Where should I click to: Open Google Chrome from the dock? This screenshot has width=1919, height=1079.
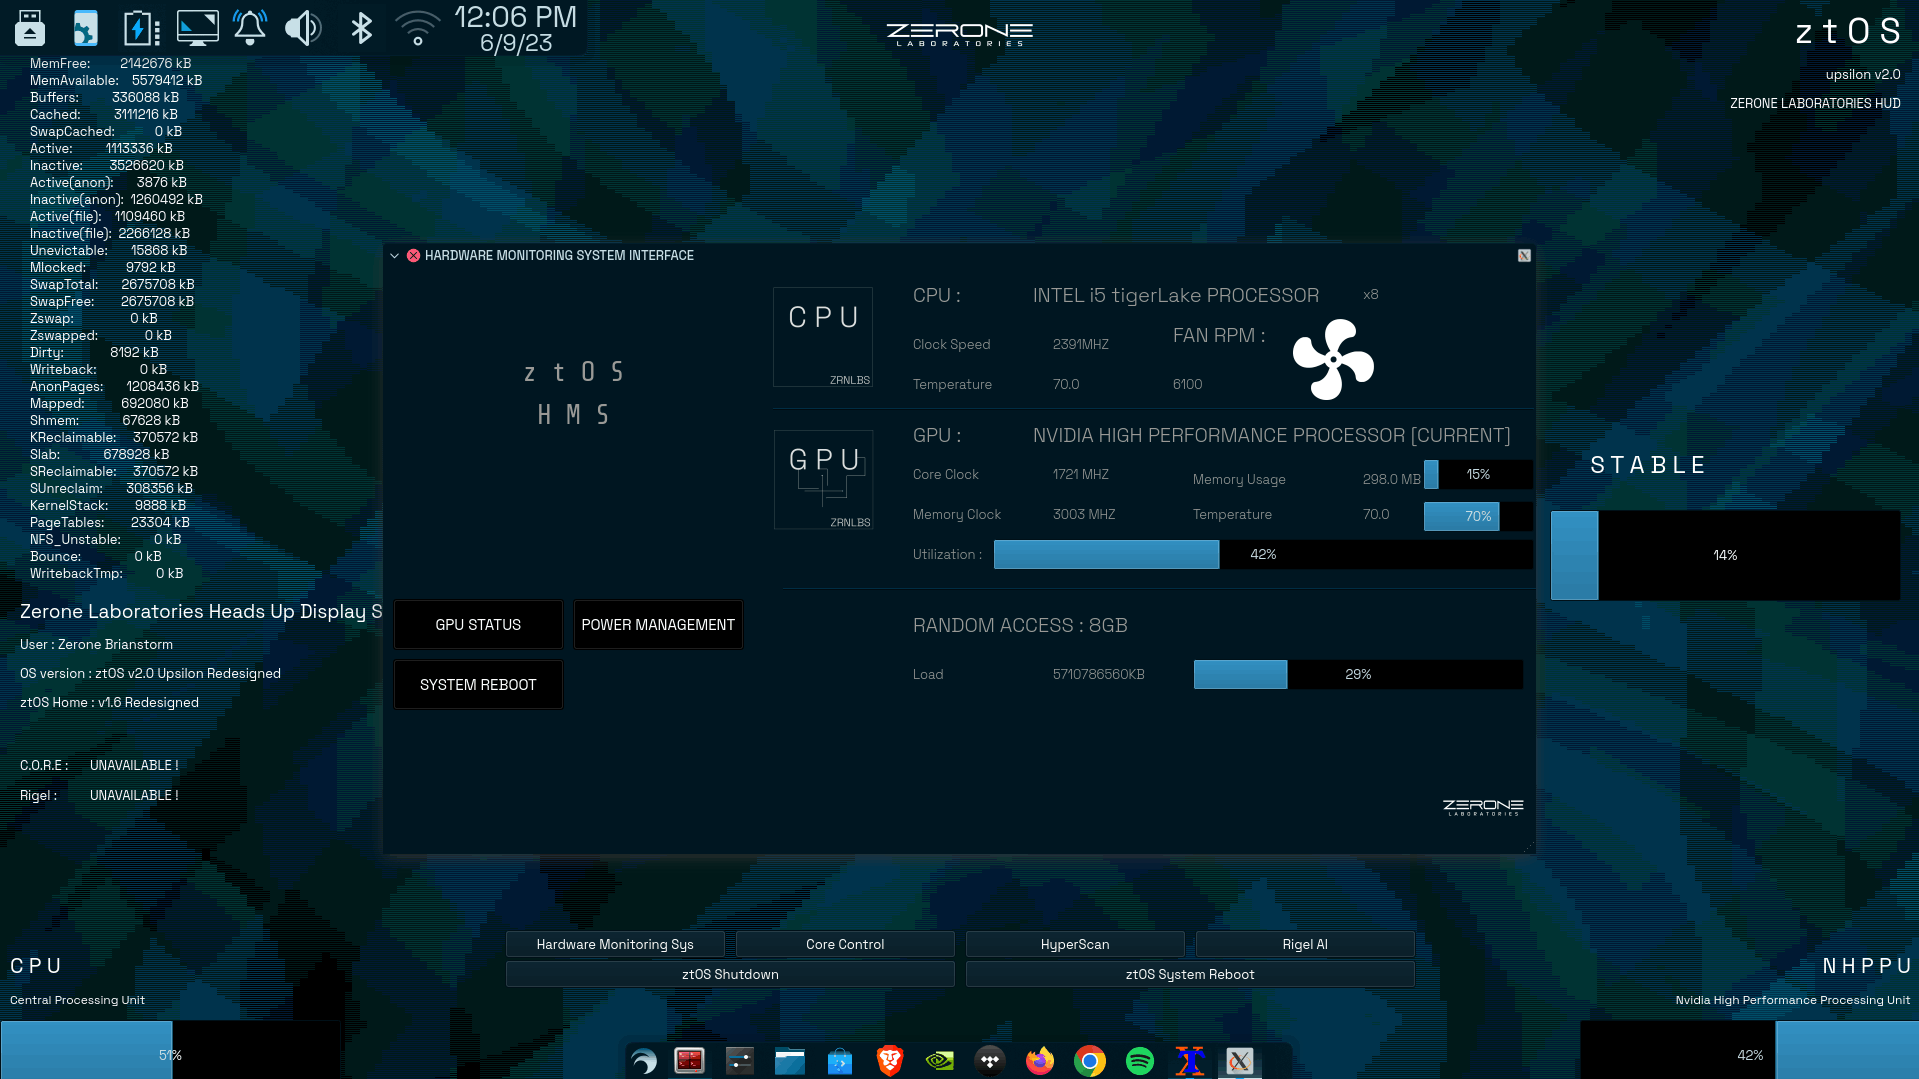coord(1090,1060)
